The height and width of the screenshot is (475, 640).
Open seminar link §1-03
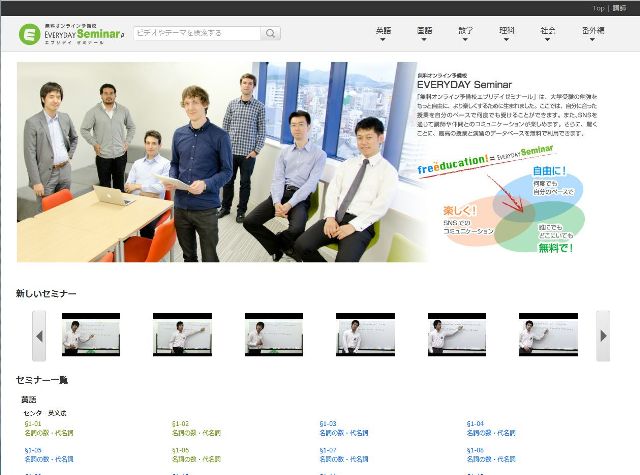pyautogui.click(x=344, y=428)
